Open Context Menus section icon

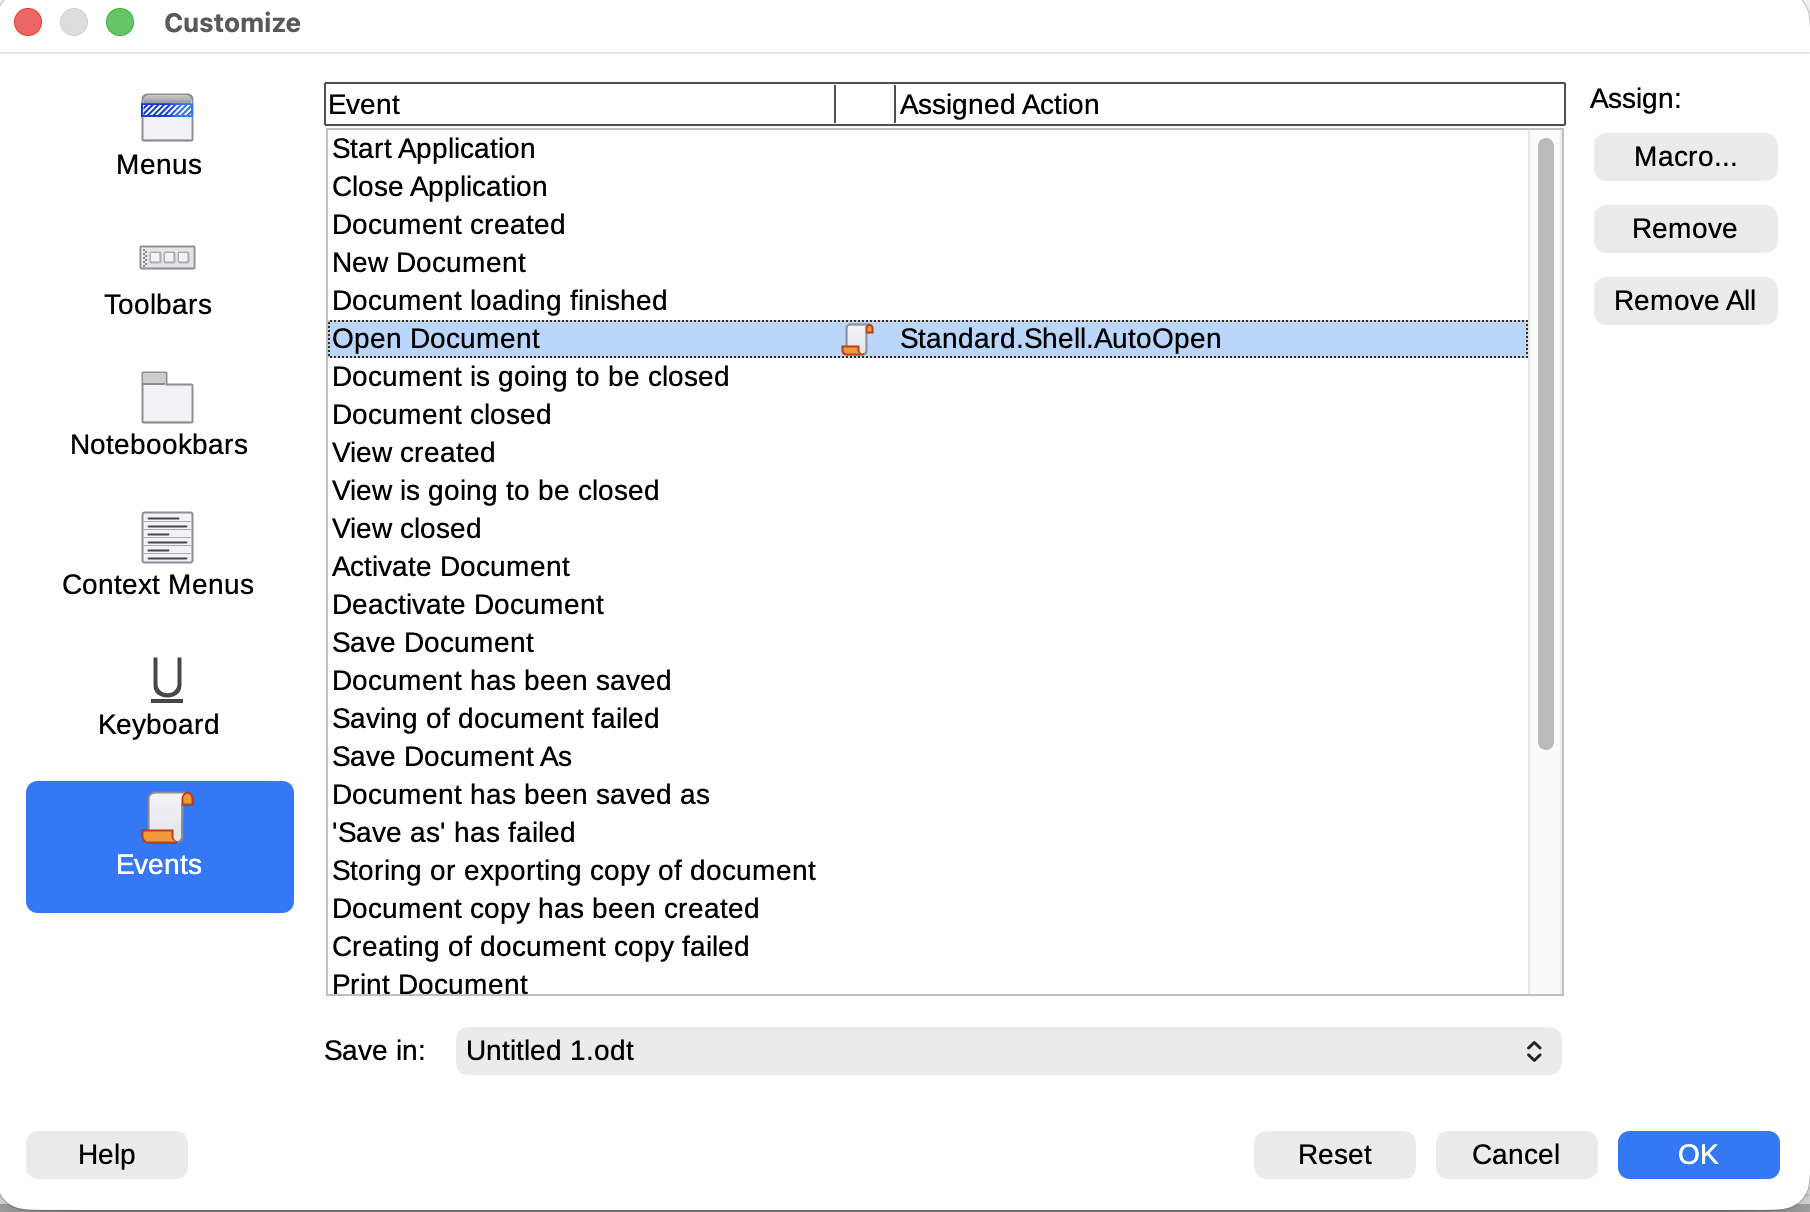point(166,538)
